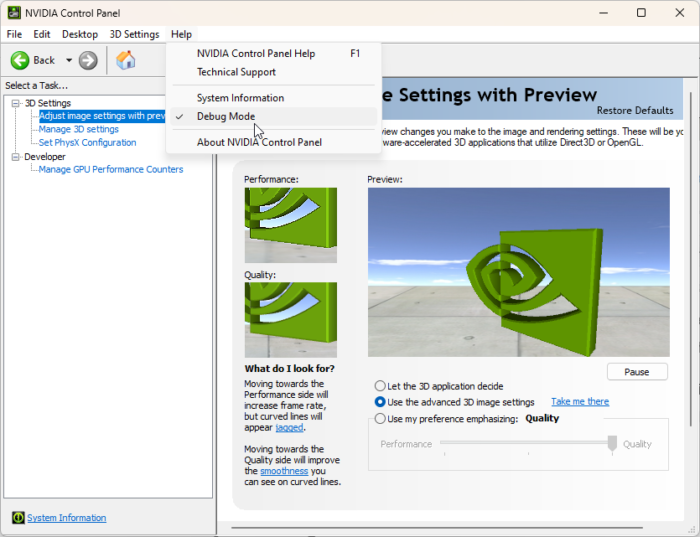Open Manage GPU Performance Counters
This screenshot has height=537, width=700.
(x=111, y=170)
